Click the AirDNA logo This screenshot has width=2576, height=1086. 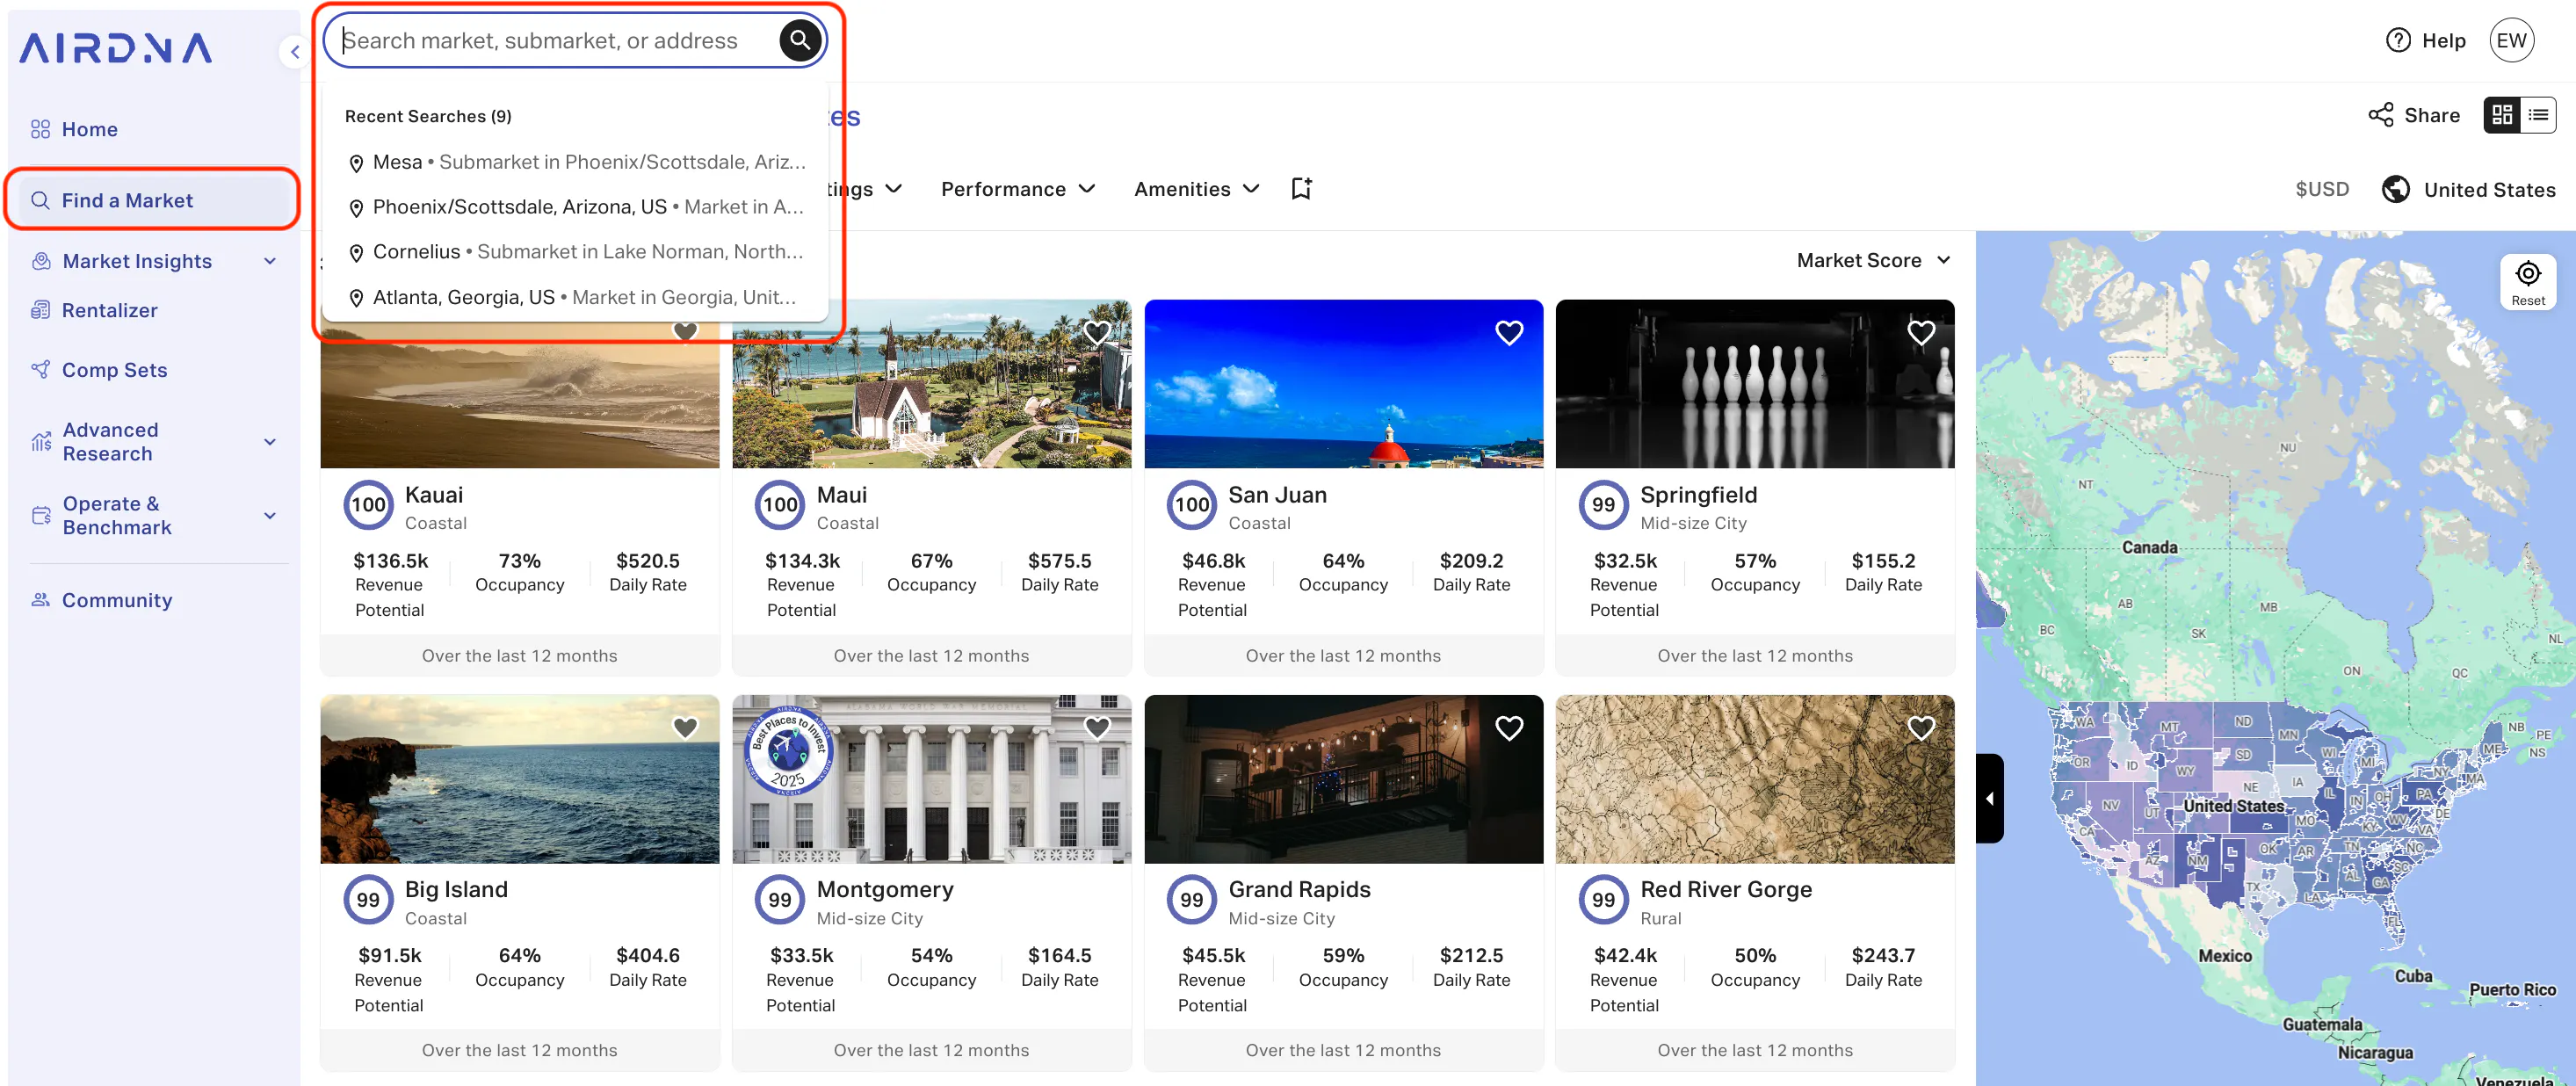tap(116, 47)
